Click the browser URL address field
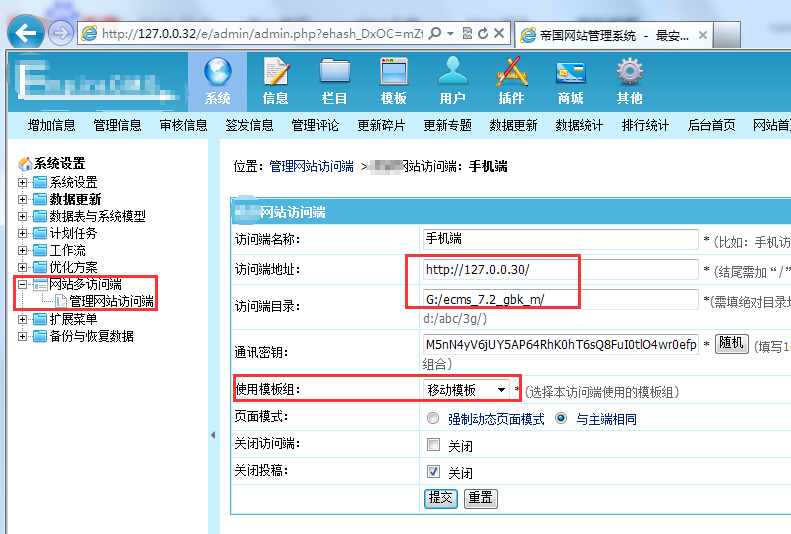The height and width of the screenshot is (534, 791). (x=262, y=34)
